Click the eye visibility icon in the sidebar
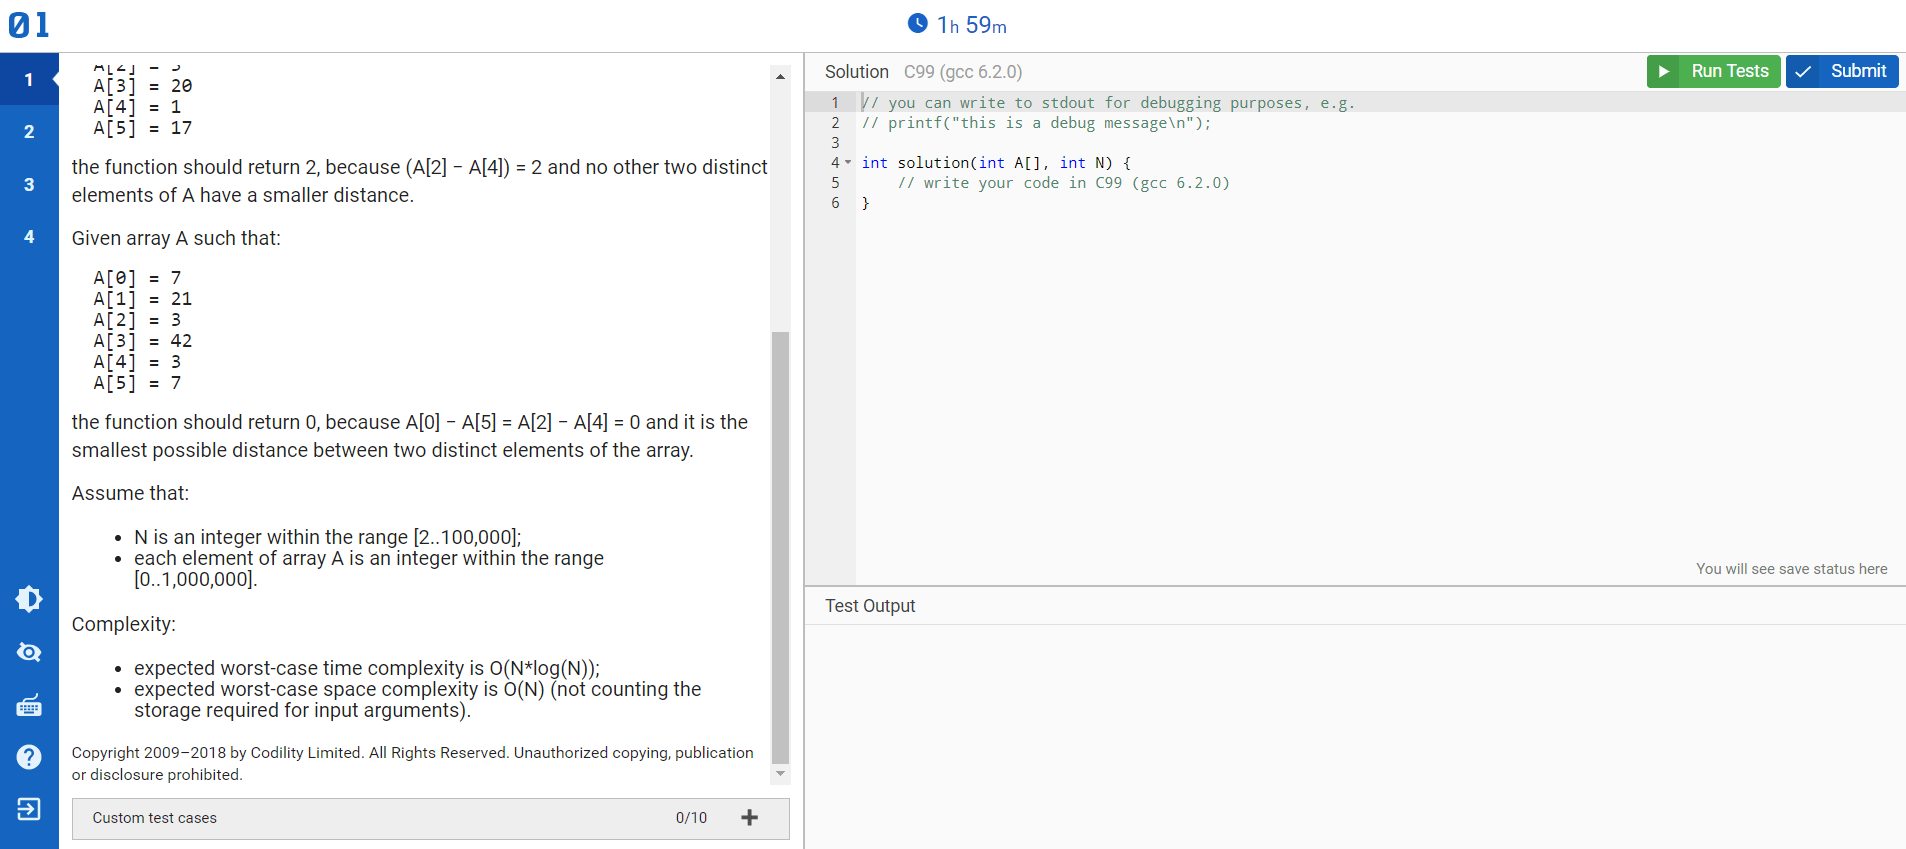The height and width of the screenshot is (849, 1906). (29, 652)
